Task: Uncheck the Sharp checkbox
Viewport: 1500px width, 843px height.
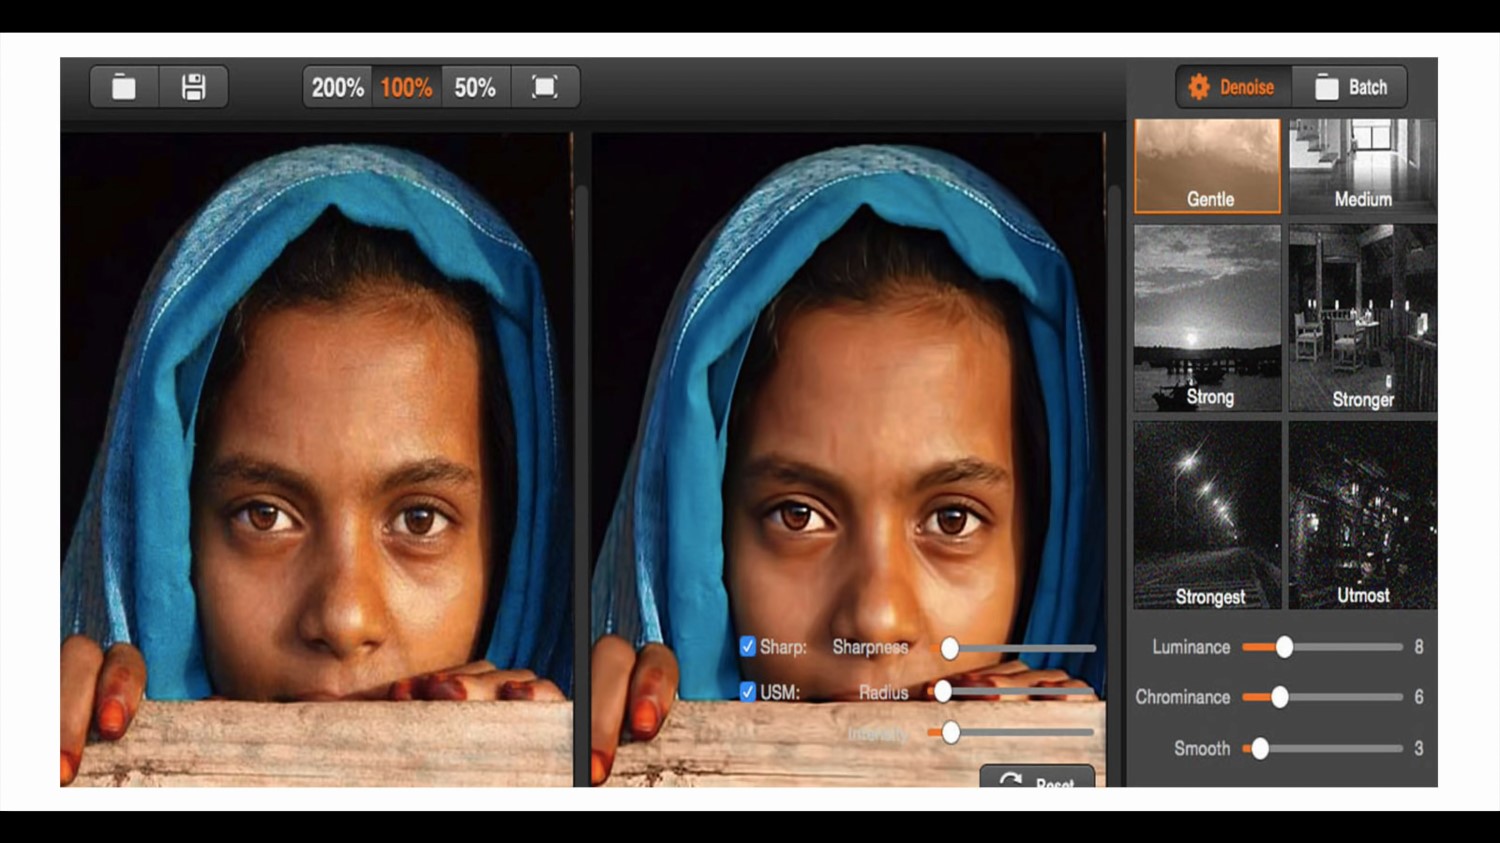Action: (747, 646)
